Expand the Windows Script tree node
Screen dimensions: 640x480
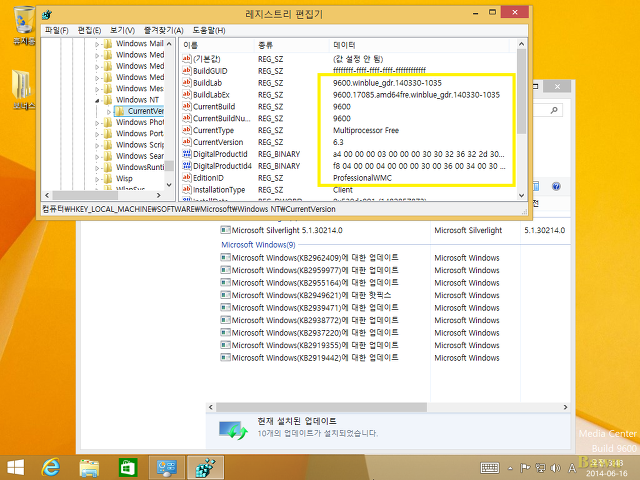(x=97, y=145)
